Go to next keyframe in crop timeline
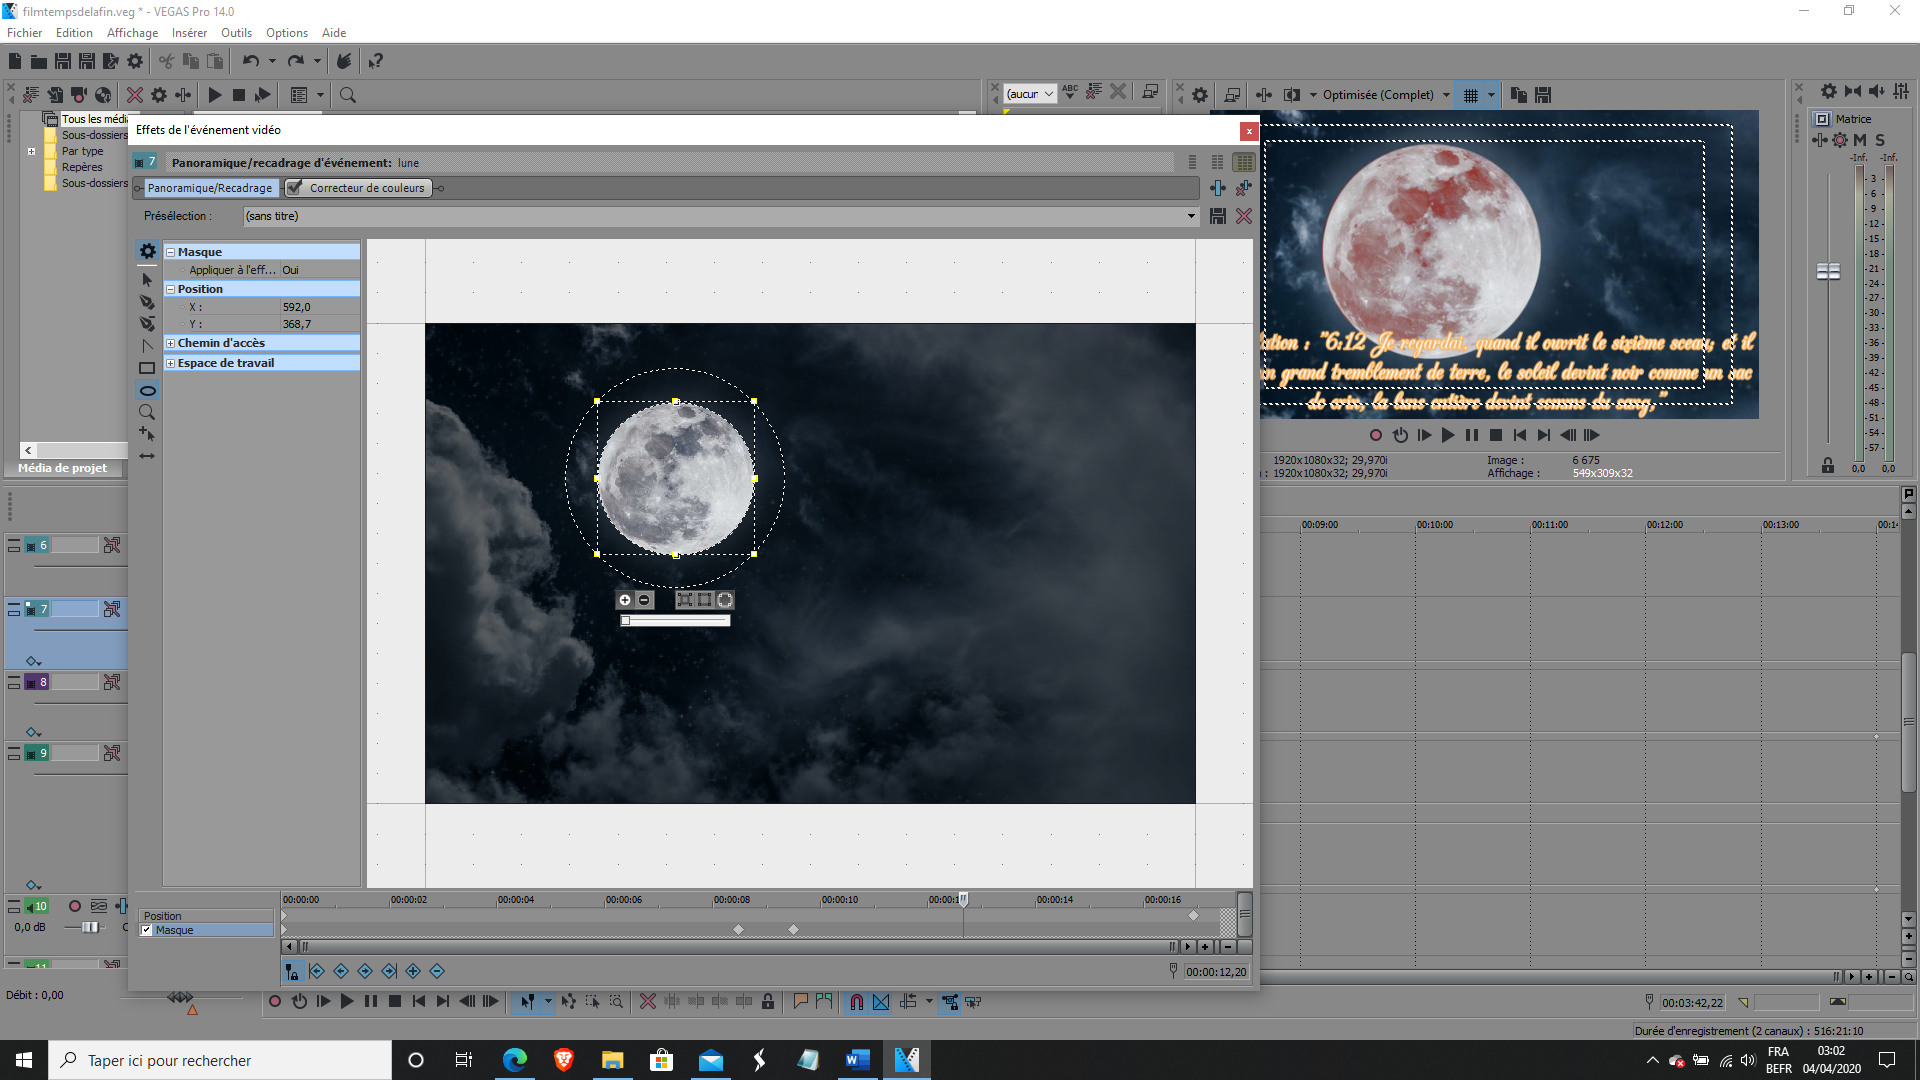The height and width of the screenshot is (1080, 1920). pos(365,971)
